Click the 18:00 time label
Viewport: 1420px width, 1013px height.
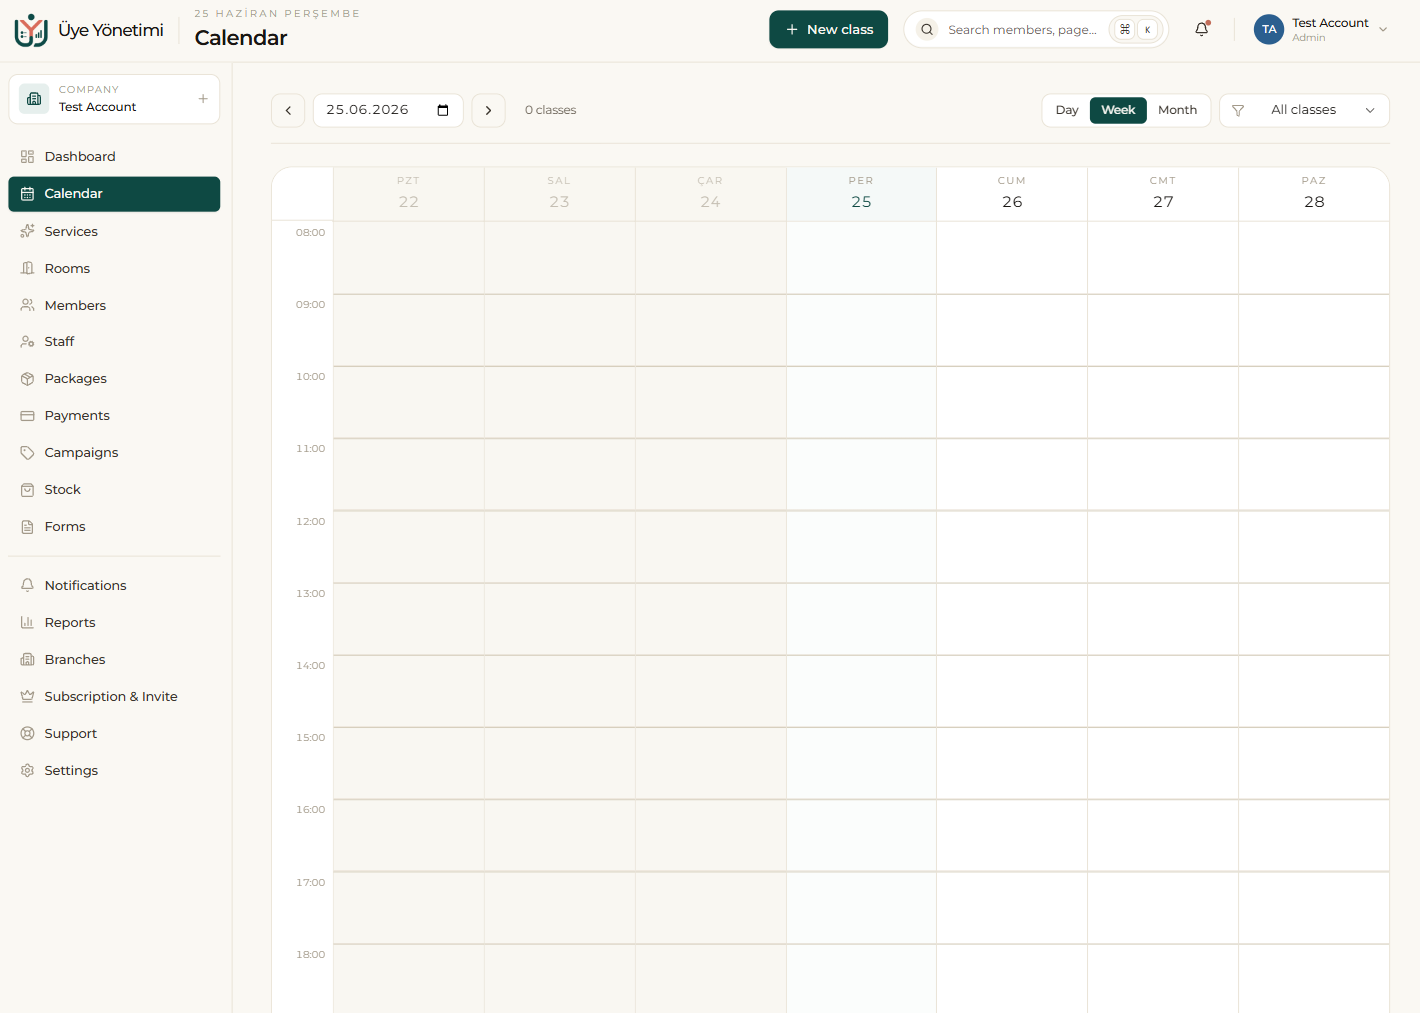click(310, 955)
